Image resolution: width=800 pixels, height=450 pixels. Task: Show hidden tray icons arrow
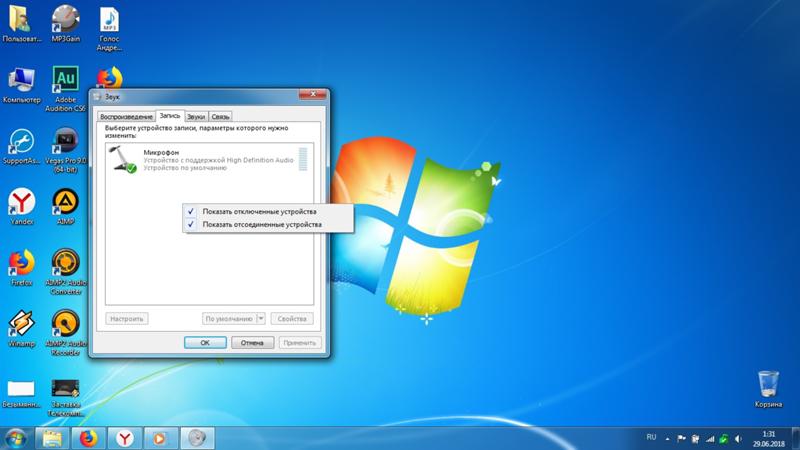667,439
